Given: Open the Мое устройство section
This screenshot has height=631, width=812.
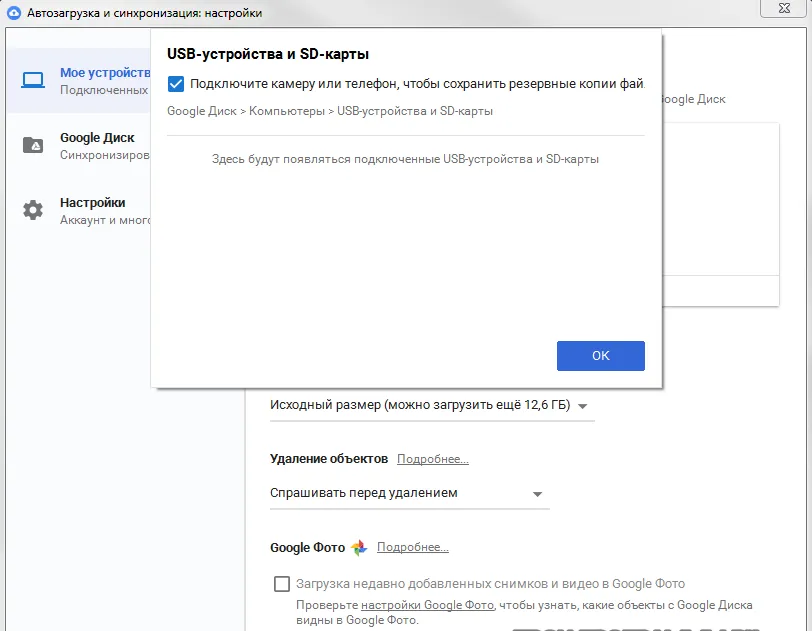Looking at the screenshot, I should [79, 80].
